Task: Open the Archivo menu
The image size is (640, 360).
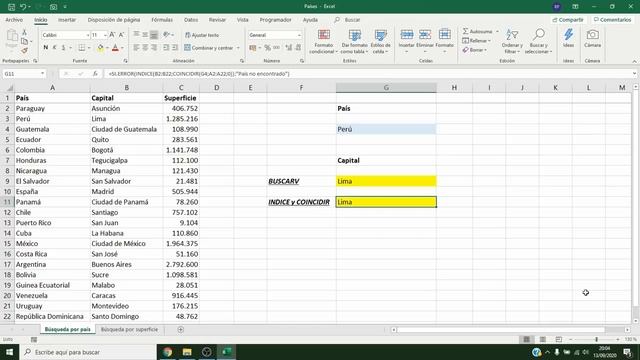Action: click(x=14, y=20)
